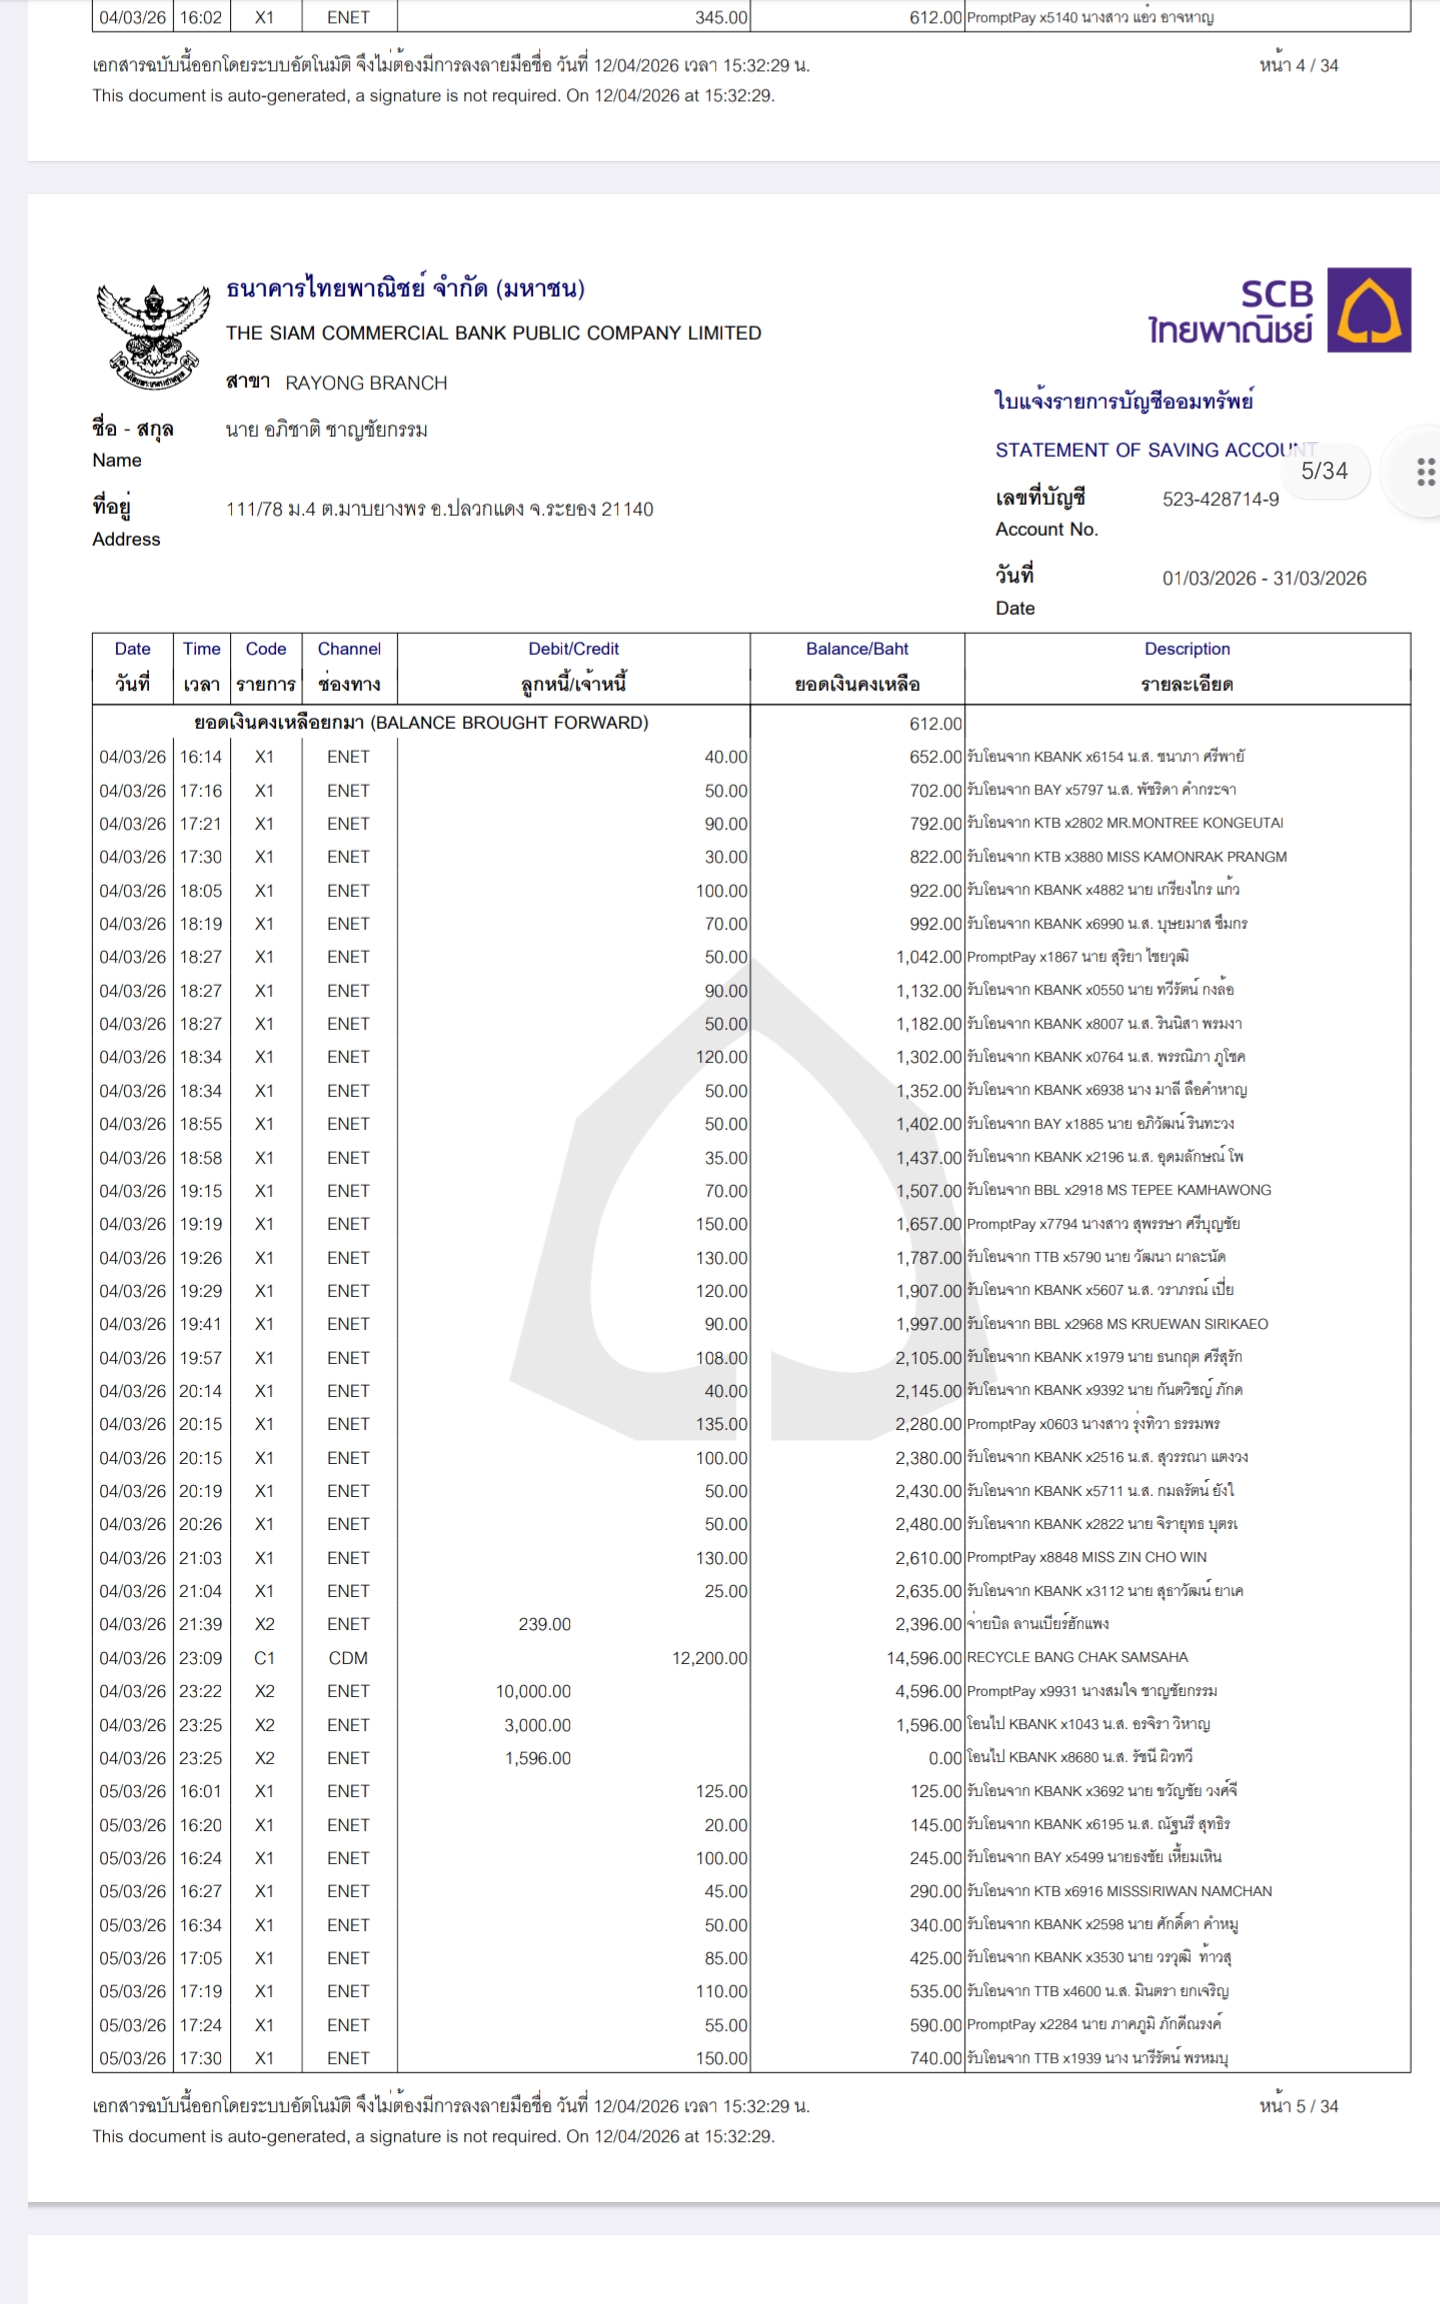Tap RECYCLE BANG CHAK SAMSAHA description

point(1077,1657)
